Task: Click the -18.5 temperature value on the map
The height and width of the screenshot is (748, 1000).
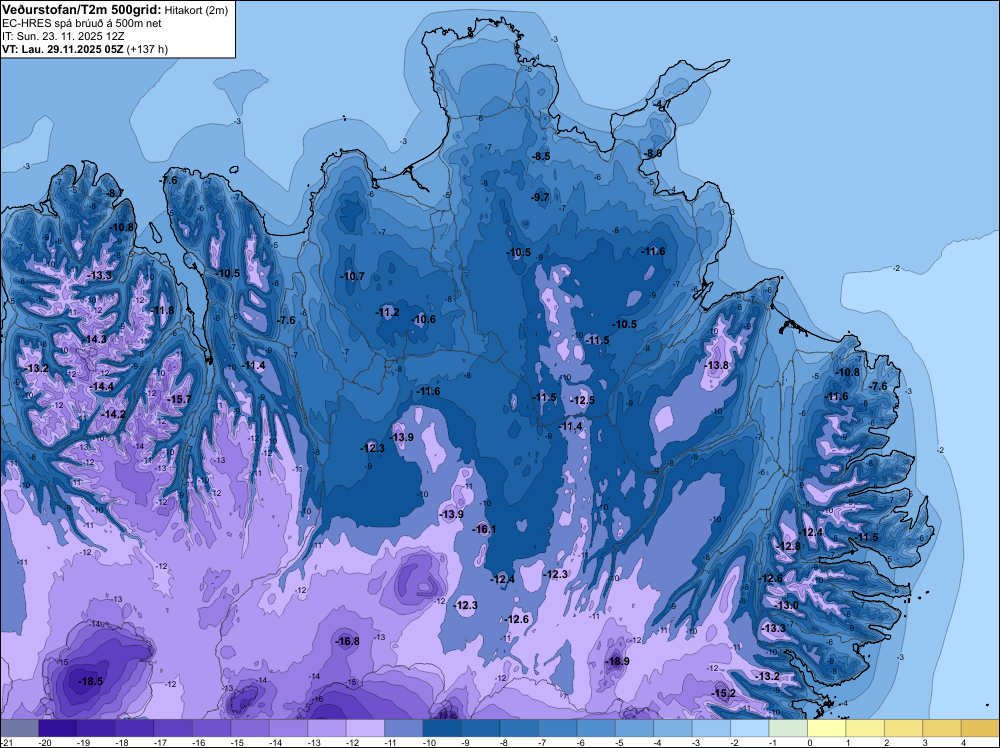Action: click(90, 681)
